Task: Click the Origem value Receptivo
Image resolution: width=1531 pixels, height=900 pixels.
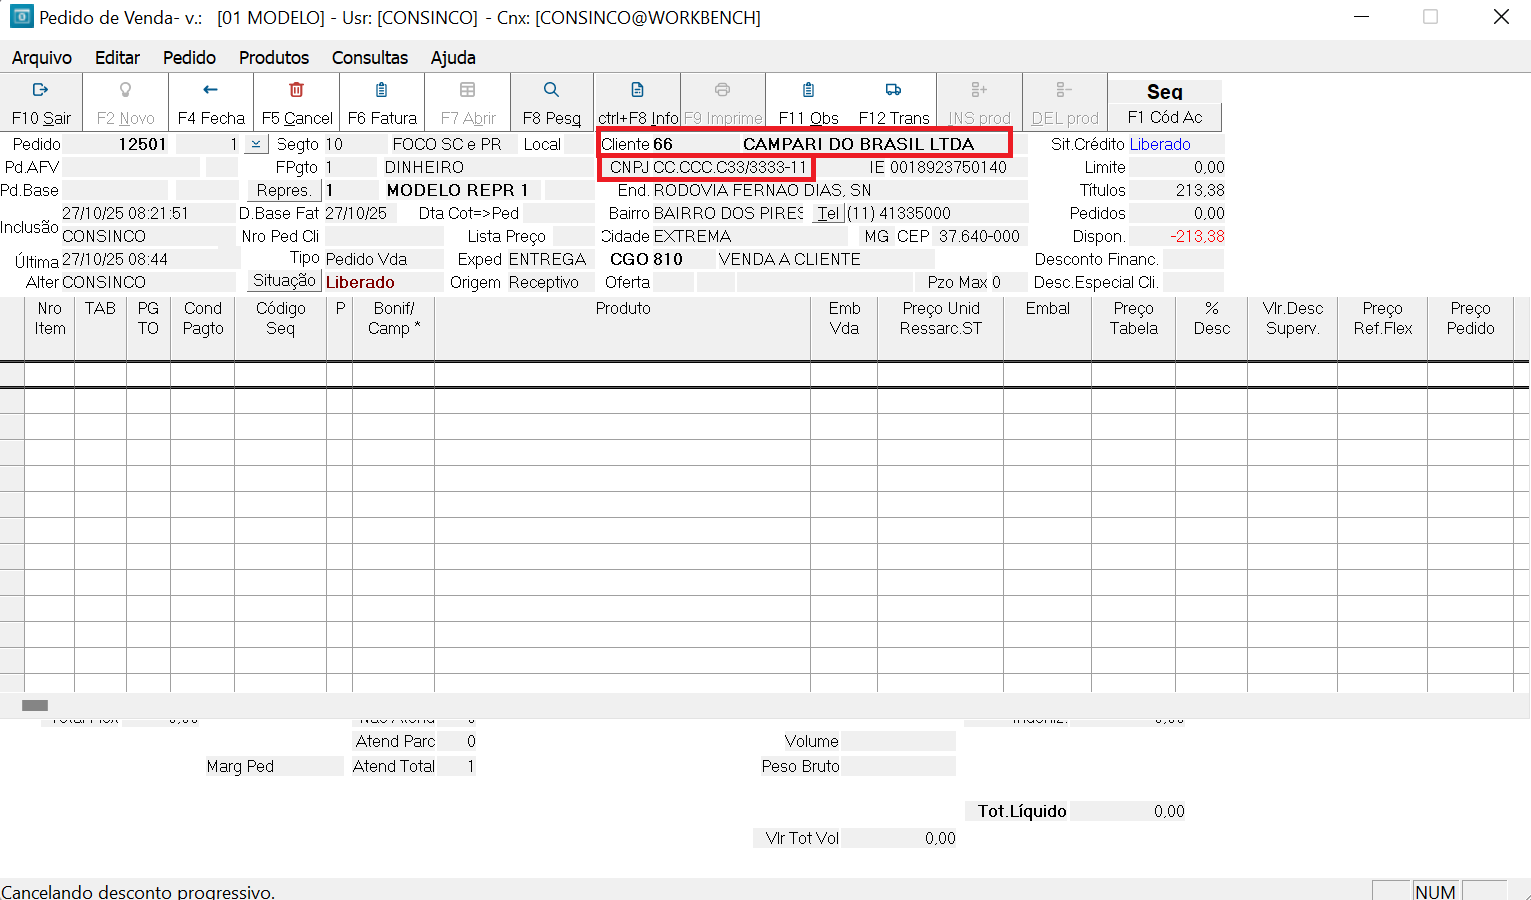Action: click(544, 282)
